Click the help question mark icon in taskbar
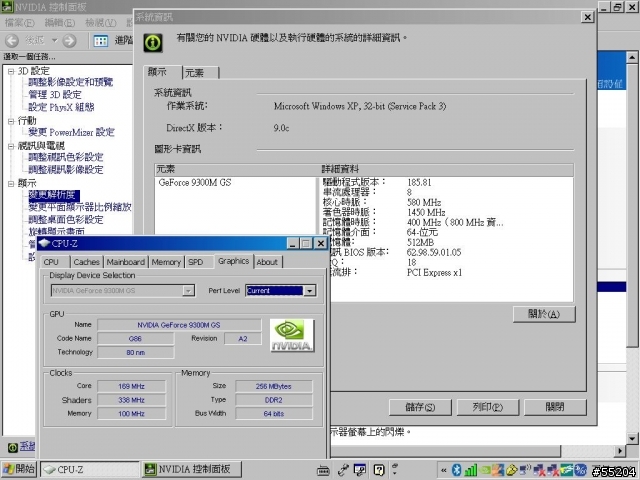 click(x=379, y=470)
